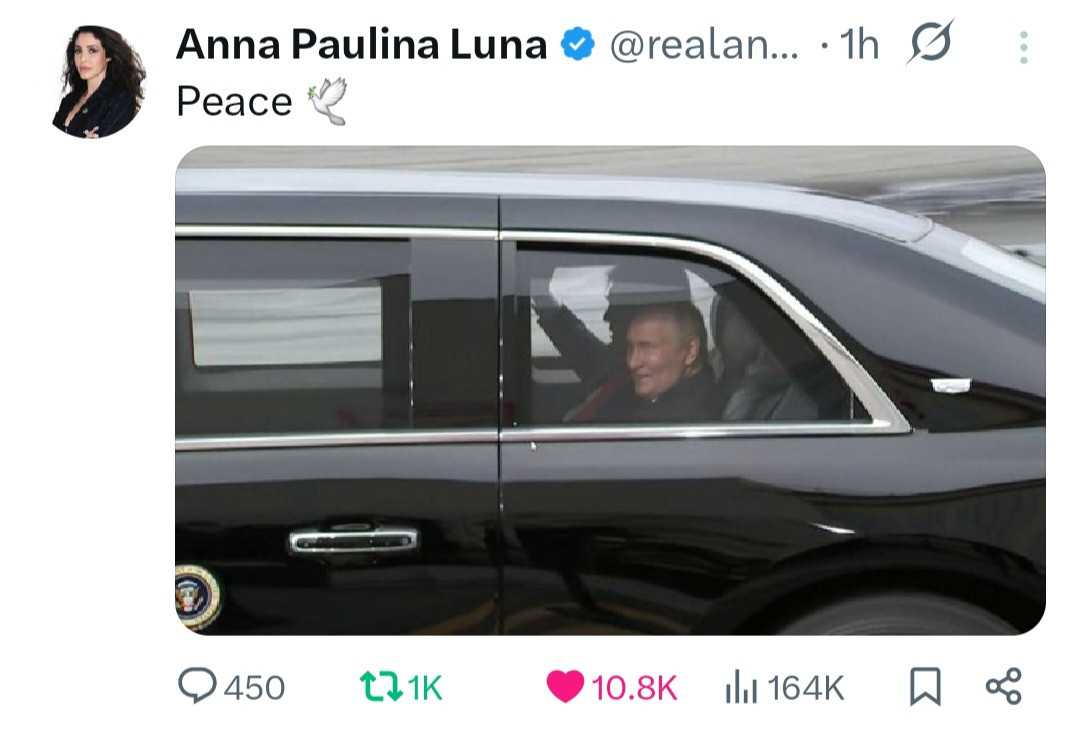Click the 1h timestamp of the post
The image size is (1080, 729).
pyautogui.click(x=860, y=45)
